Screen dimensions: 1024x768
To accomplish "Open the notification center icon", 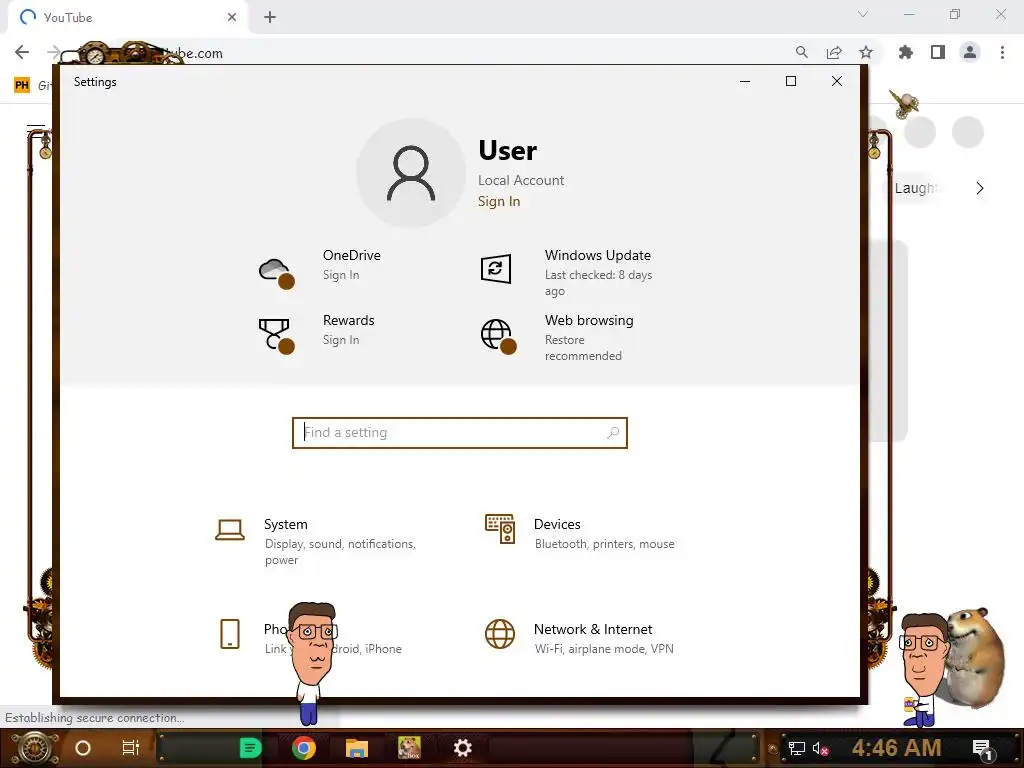I will pos(983,748).
